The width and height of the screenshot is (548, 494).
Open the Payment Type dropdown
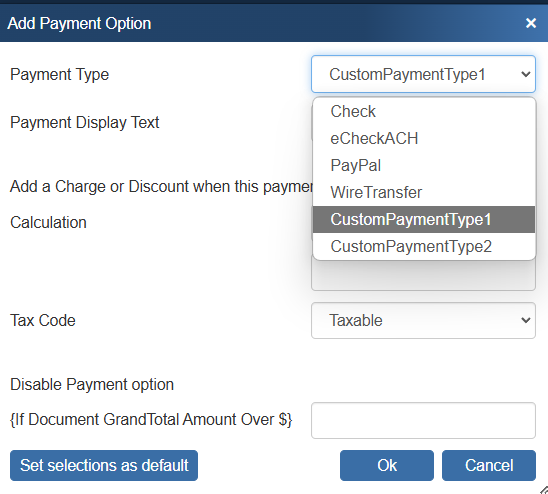[x=423, y=74]
